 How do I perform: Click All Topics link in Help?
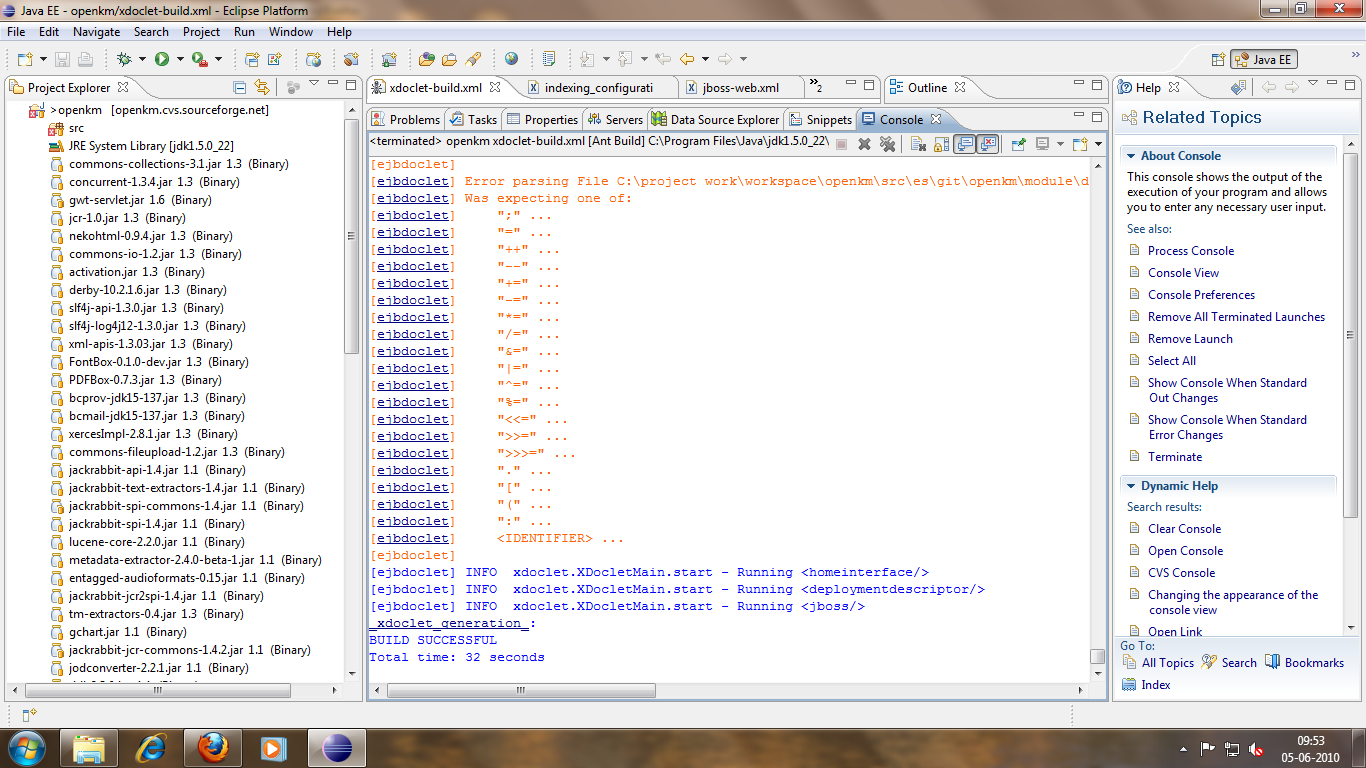[1168, 663]
